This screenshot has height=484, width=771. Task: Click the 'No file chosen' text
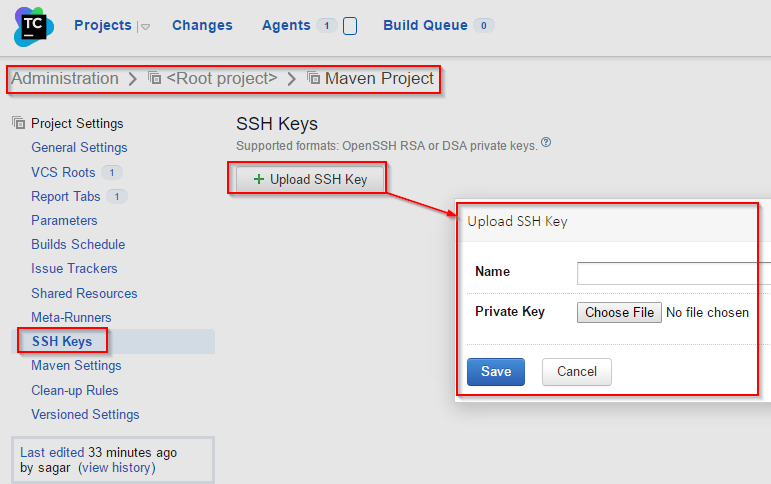707,312
